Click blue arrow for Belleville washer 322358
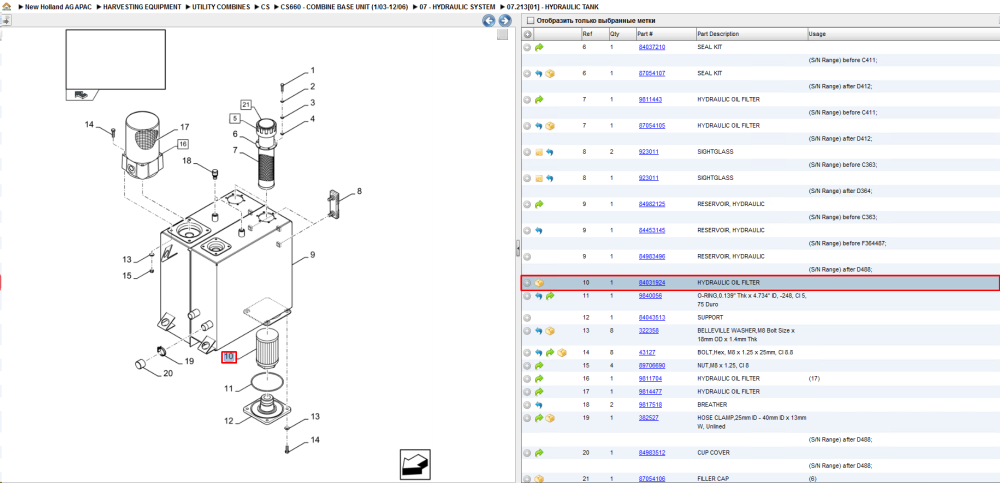 (539, 331)
